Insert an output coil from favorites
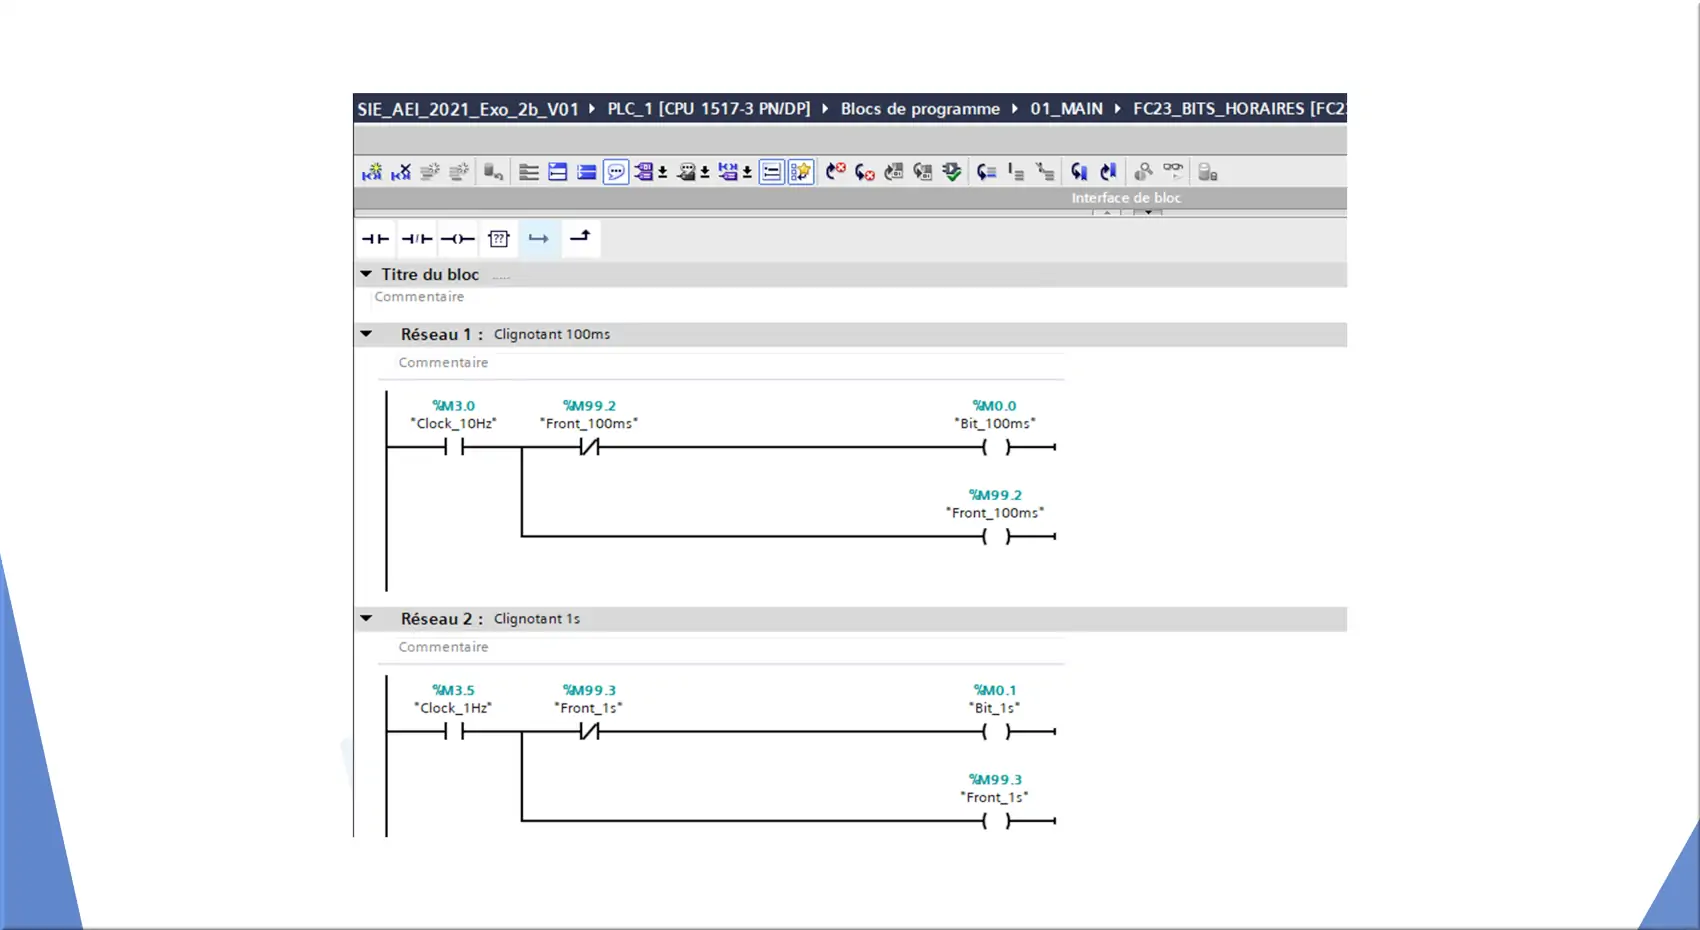Screen dimensions: 1700x930 tap(458, 239)
